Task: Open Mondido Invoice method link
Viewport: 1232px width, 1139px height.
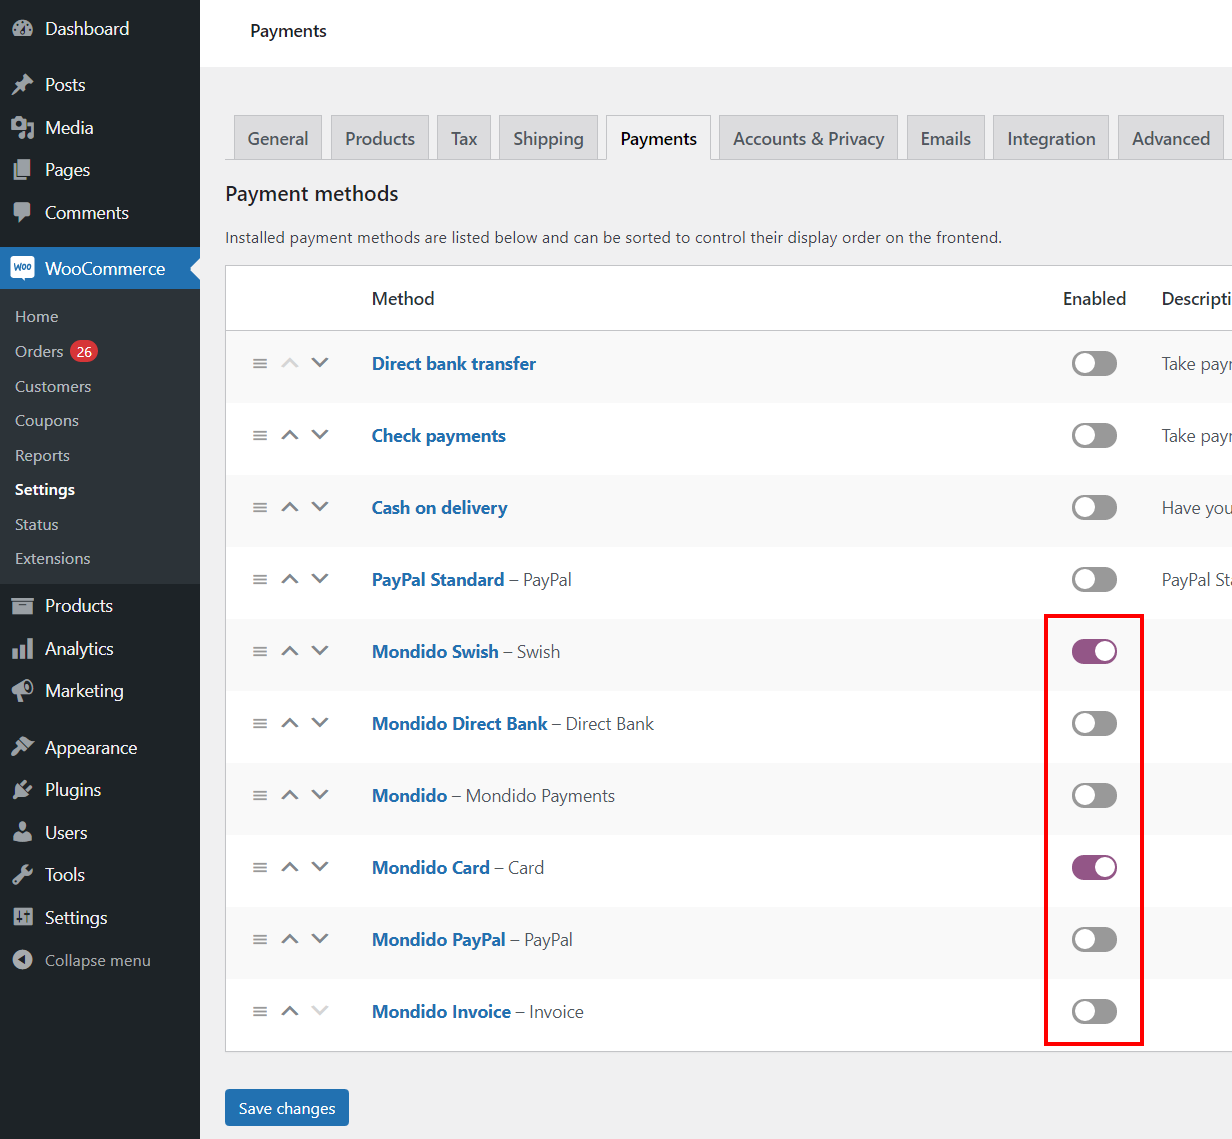Action: point(441,1012)
